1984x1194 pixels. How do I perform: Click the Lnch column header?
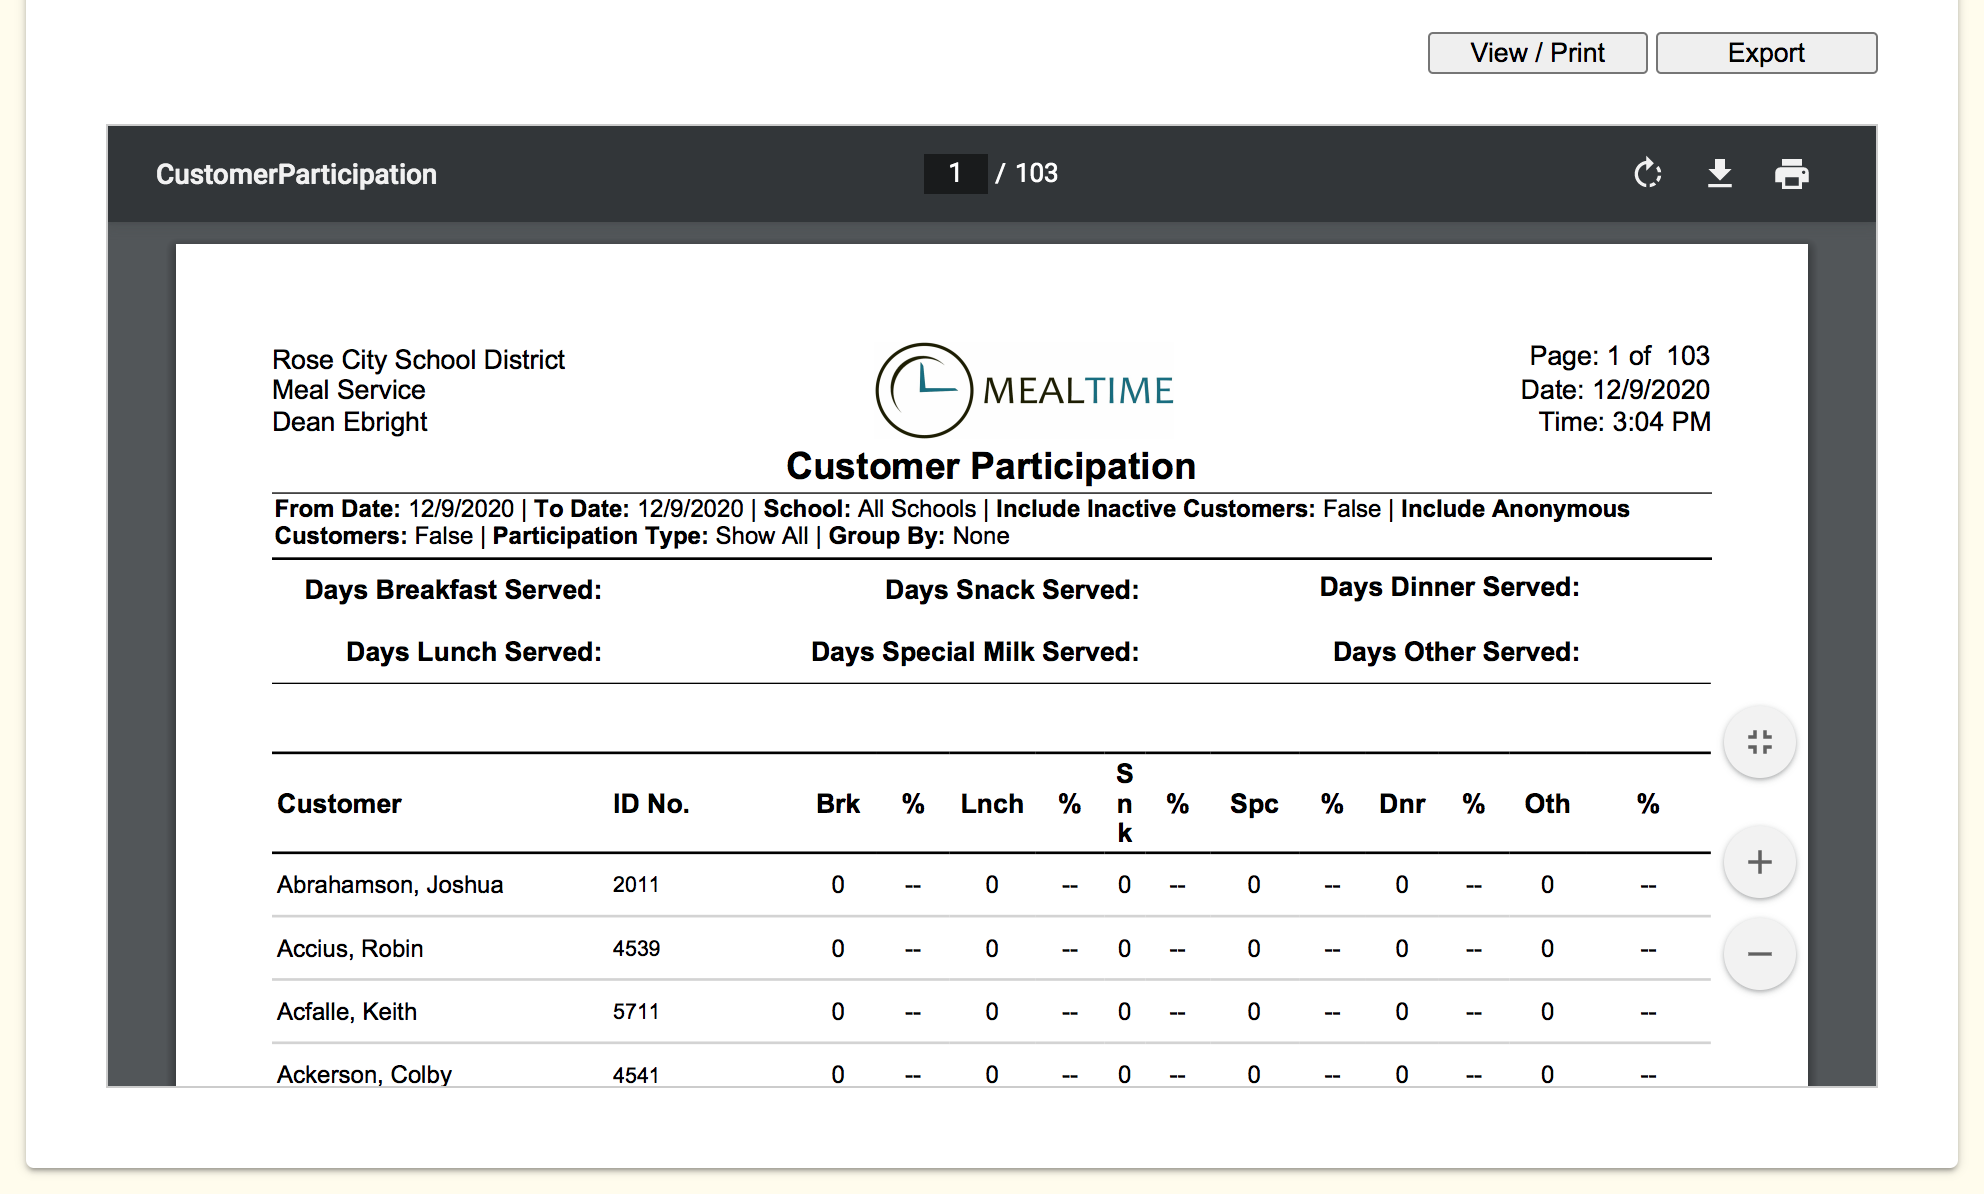coord(992,804)
